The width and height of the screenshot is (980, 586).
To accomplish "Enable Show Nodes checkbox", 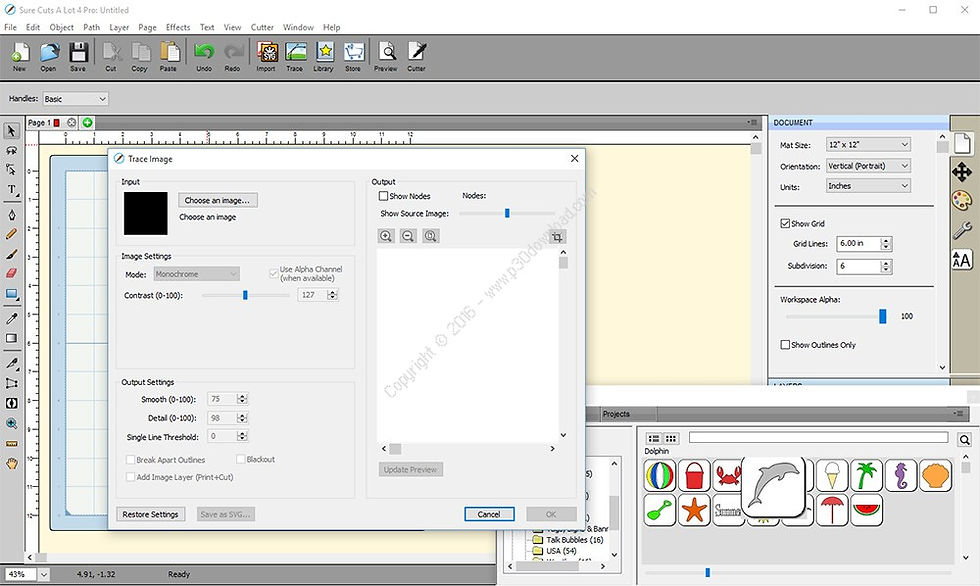I will [x=383, y=196].
